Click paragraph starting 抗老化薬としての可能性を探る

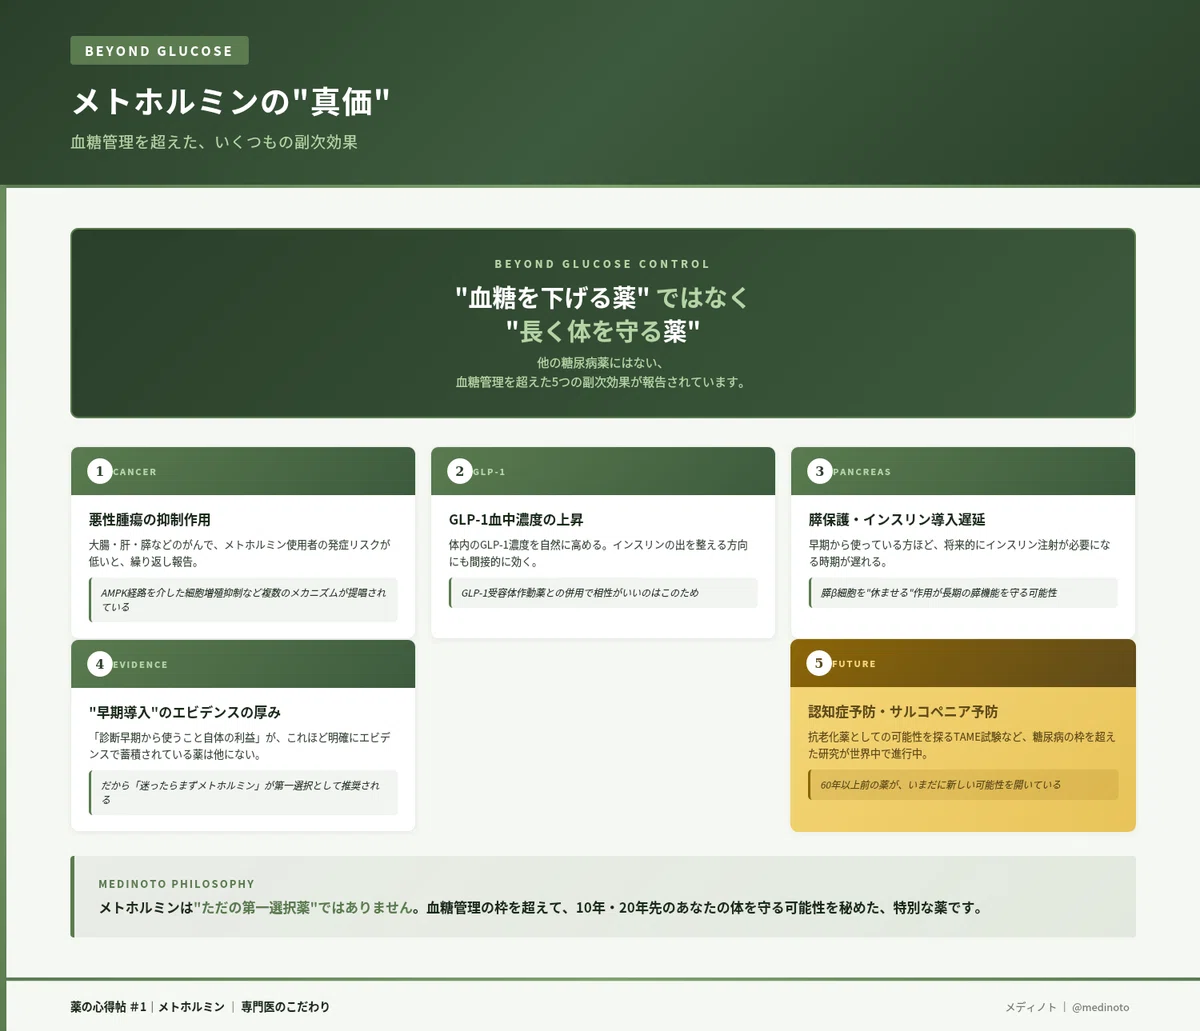[962, 745]
